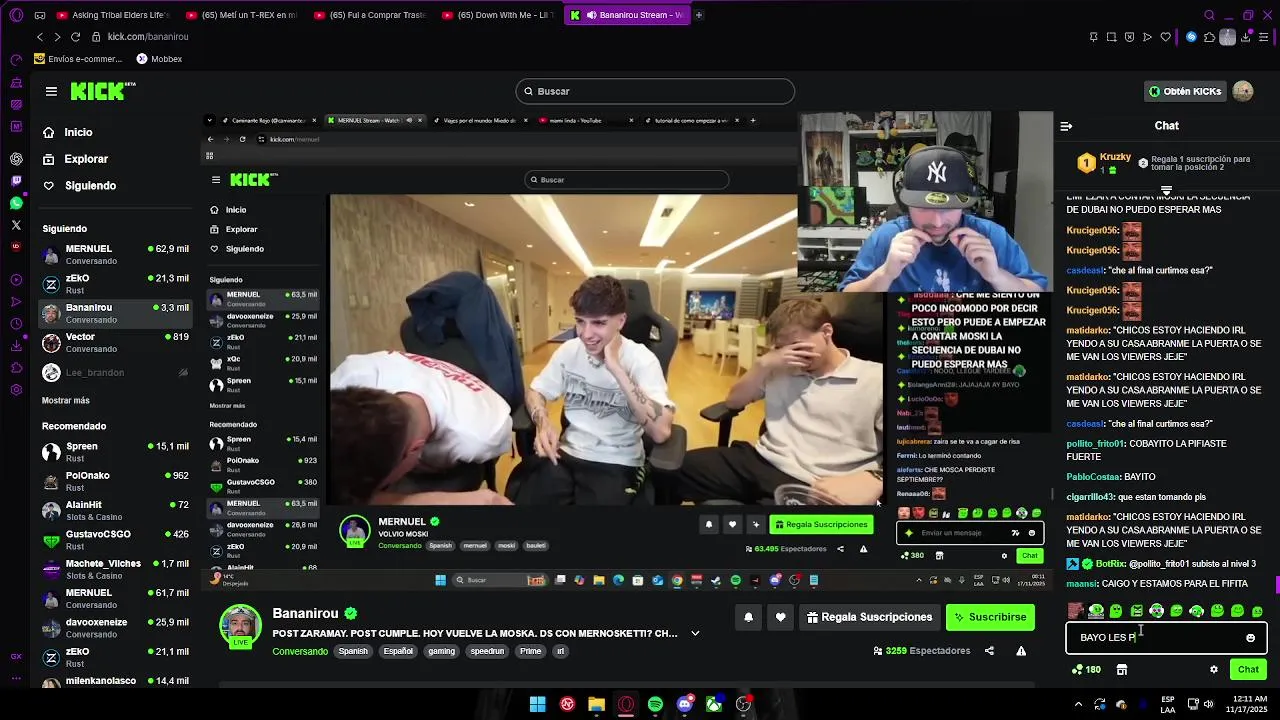This screenshot has width=1280, height=720.
Task: Open X (Twitter) in Opera sidebar
Action: pyautogui.click(x=16, y=226)
